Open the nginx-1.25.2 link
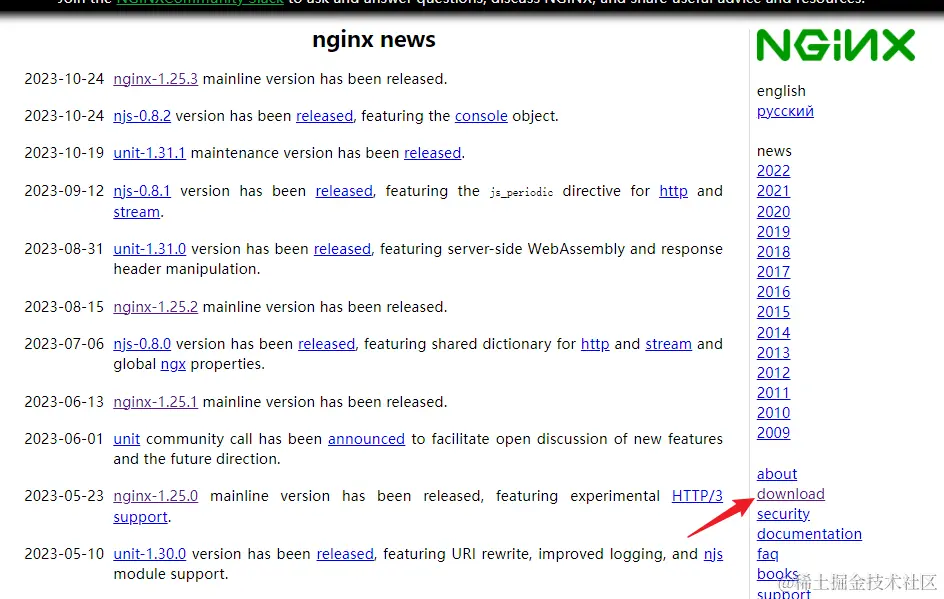 [x=155, y=307]
